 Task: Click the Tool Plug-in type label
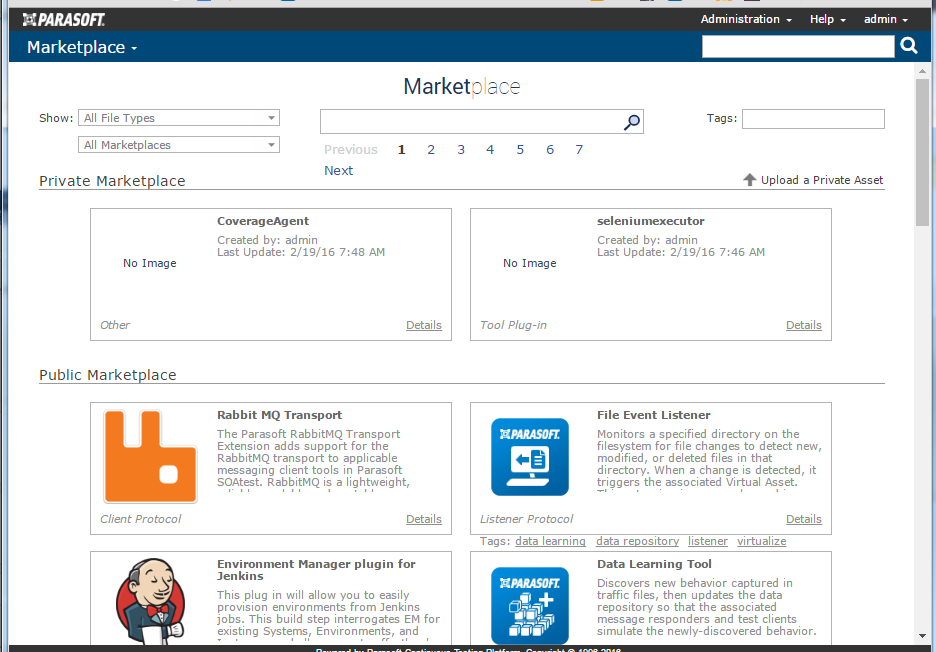click(513, 325)
